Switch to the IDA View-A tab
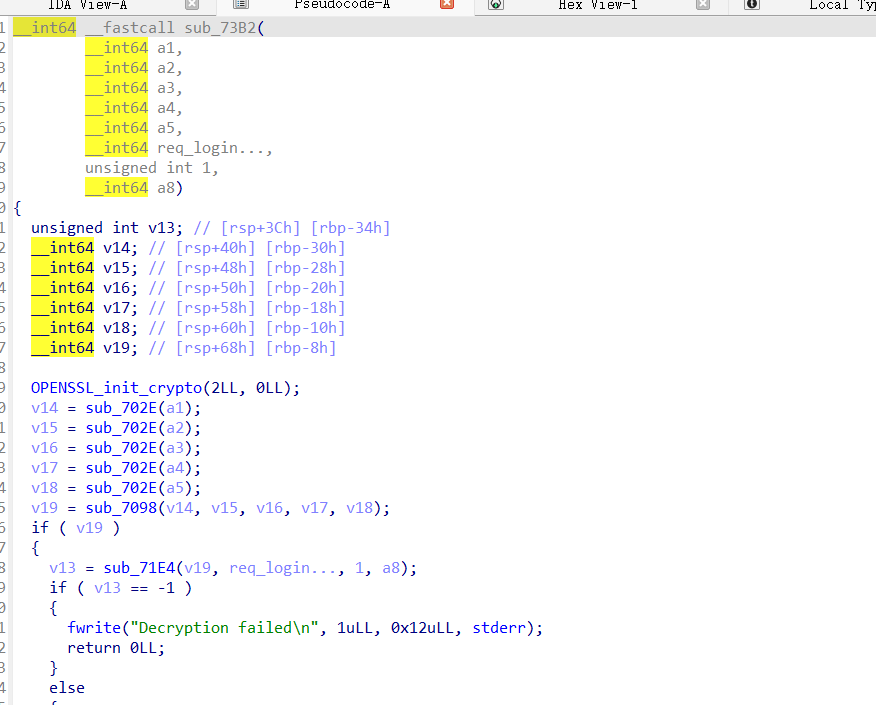 tap(87, 4)
